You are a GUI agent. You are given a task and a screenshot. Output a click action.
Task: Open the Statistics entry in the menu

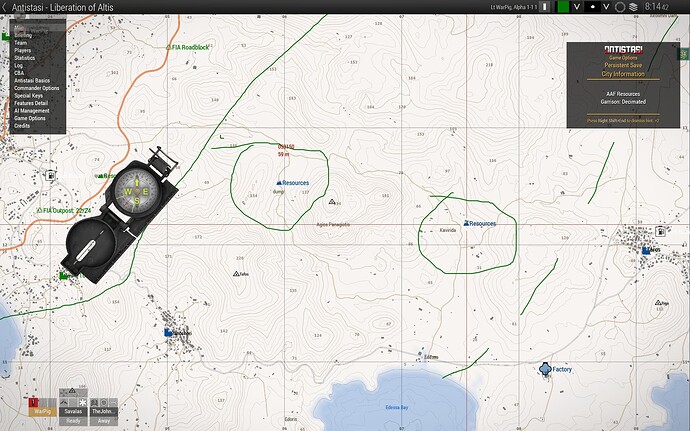click(24, 58)
